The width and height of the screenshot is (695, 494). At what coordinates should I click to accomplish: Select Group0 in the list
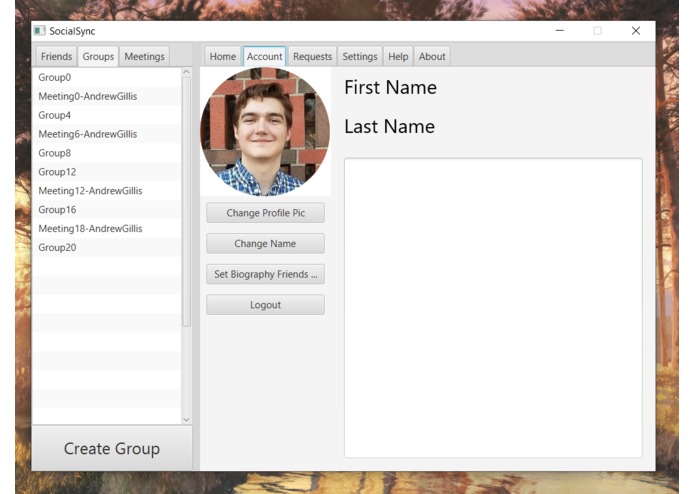(x=106, y=77)
